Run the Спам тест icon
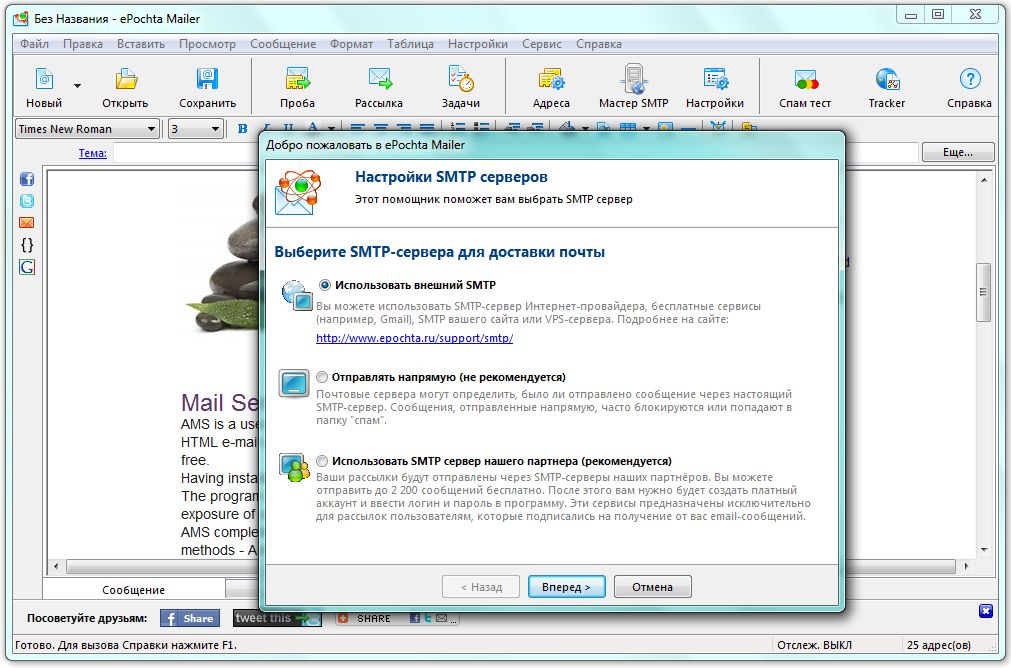The image size is (1011, 668). click(x=805, y=79)
